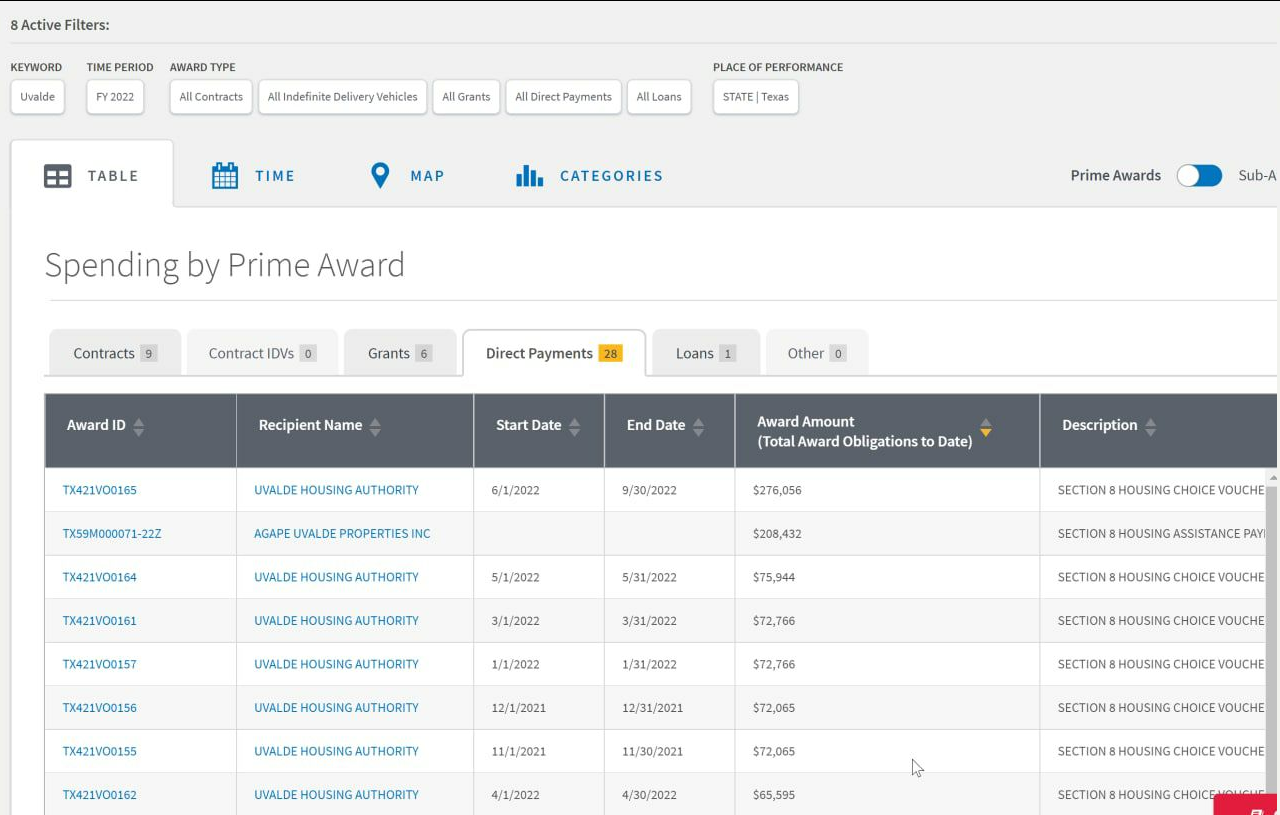
Task: Open award TX421VO0161
Action: [x=99, y=621]
